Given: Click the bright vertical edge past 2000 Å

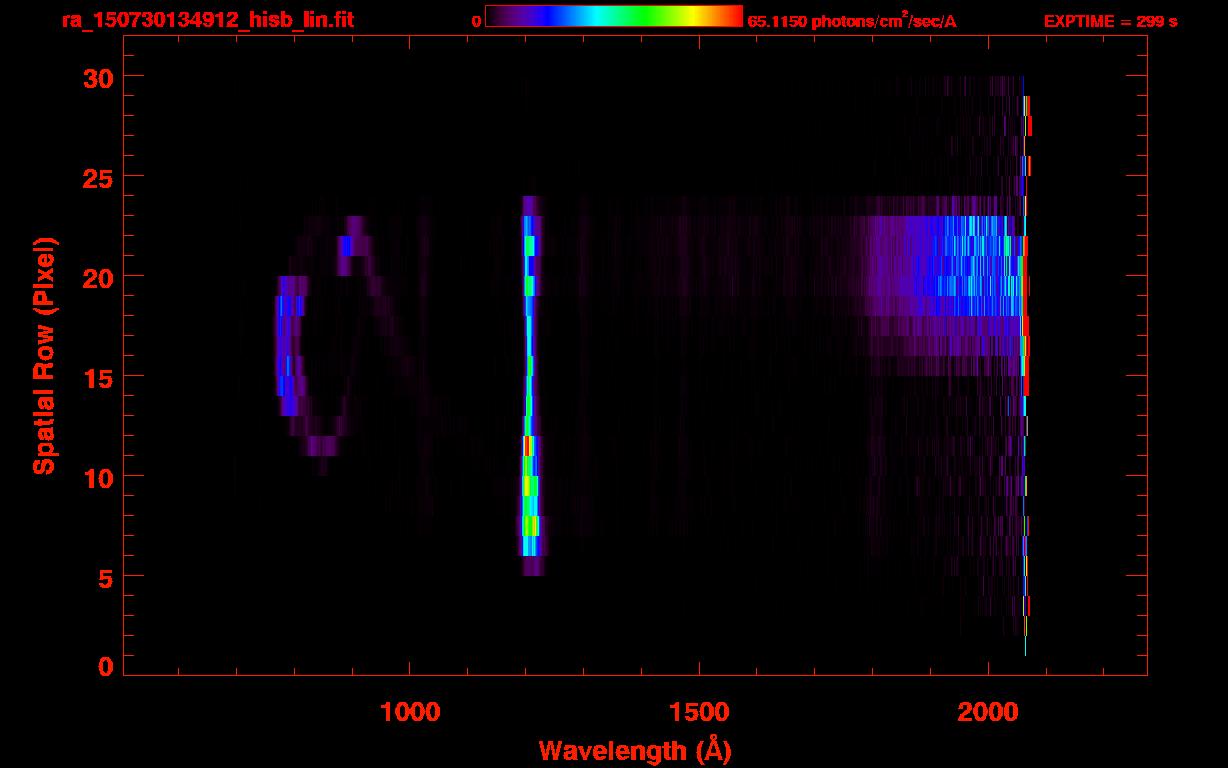Looking at the screenshot, I should point(1025,365).
